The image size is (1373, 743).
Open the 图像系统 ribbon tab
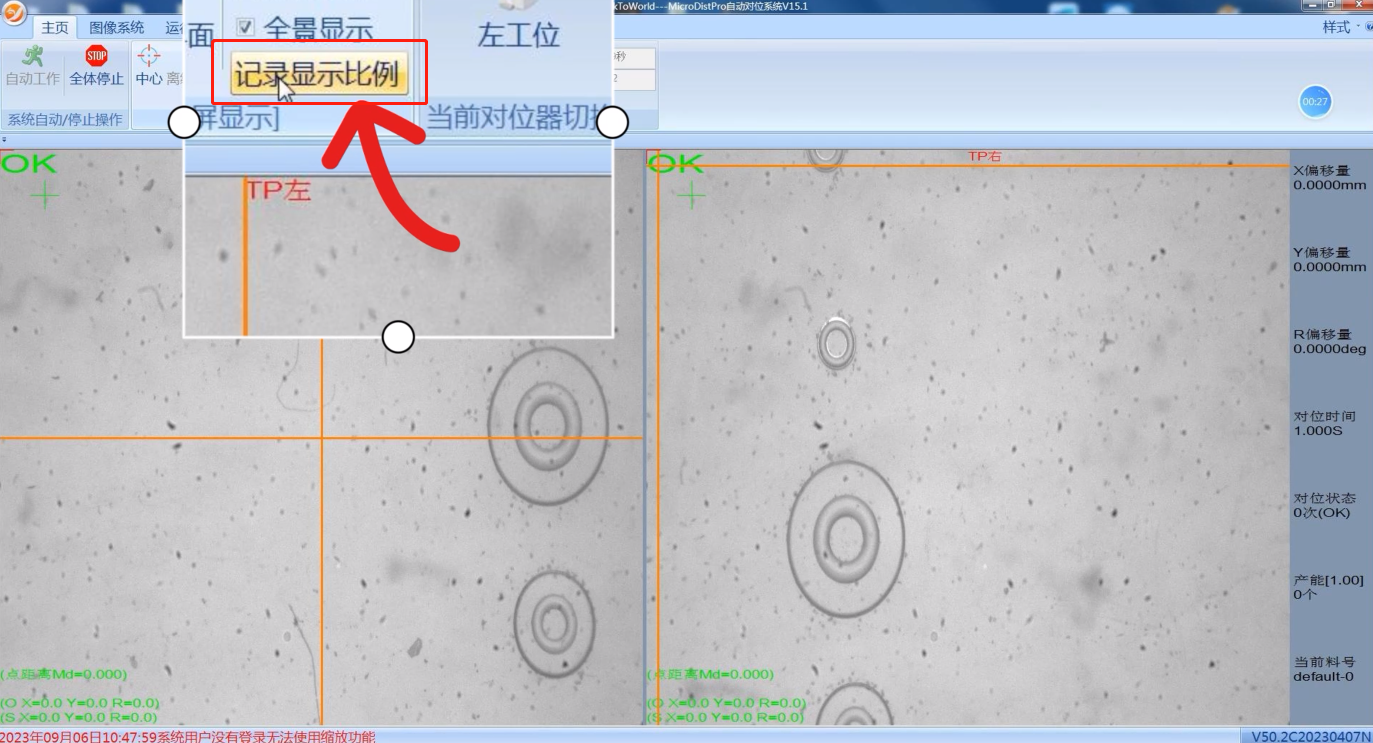116,28
